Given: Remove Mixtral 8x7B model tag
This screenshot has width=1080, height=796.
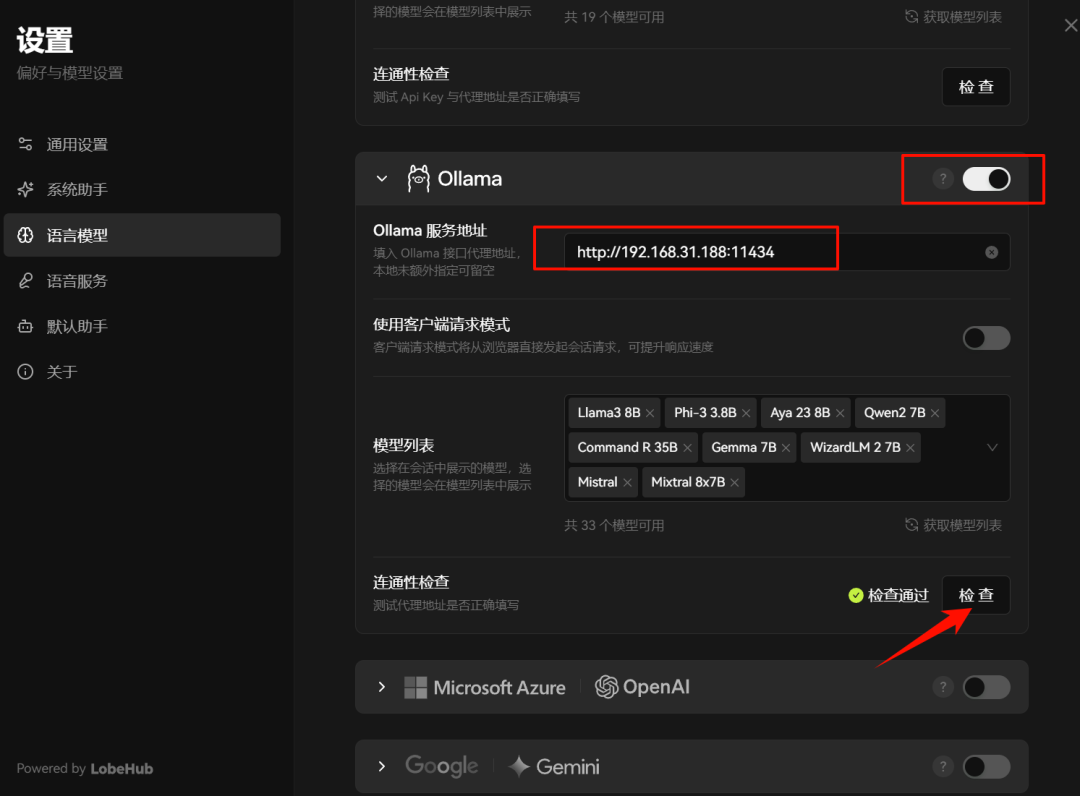Looking at the screenshot, I should point(735,483).
